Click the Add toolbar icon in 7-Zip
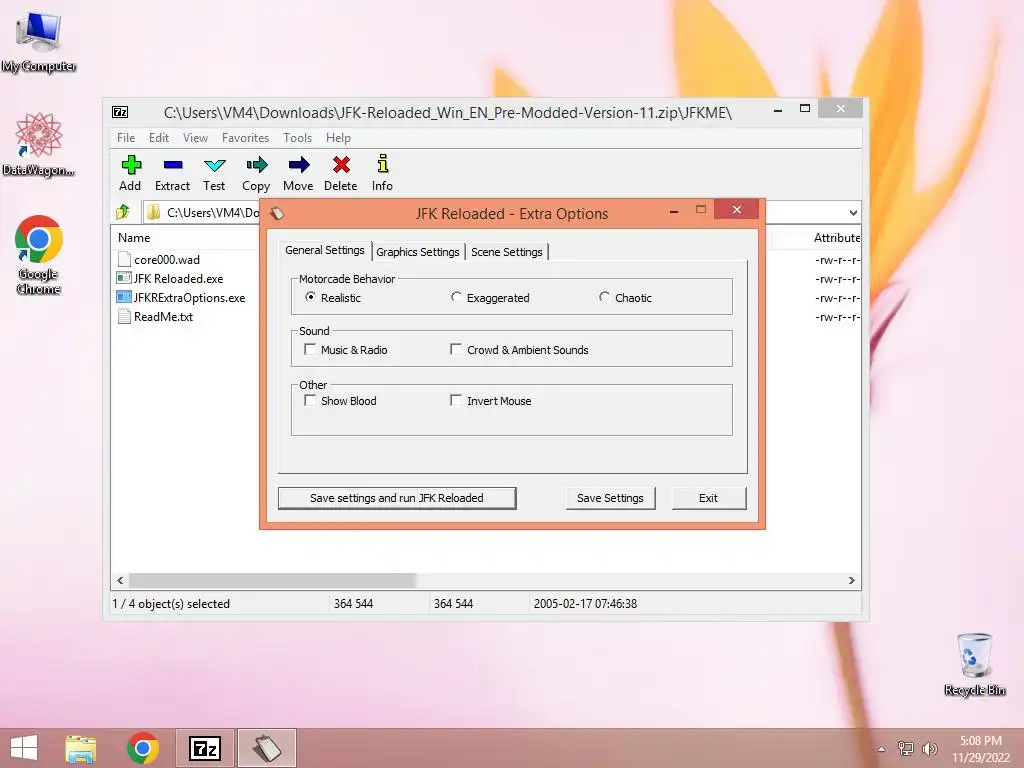Screen dimensions: 1024x768 pyautogui.click(x=131, y=165)
